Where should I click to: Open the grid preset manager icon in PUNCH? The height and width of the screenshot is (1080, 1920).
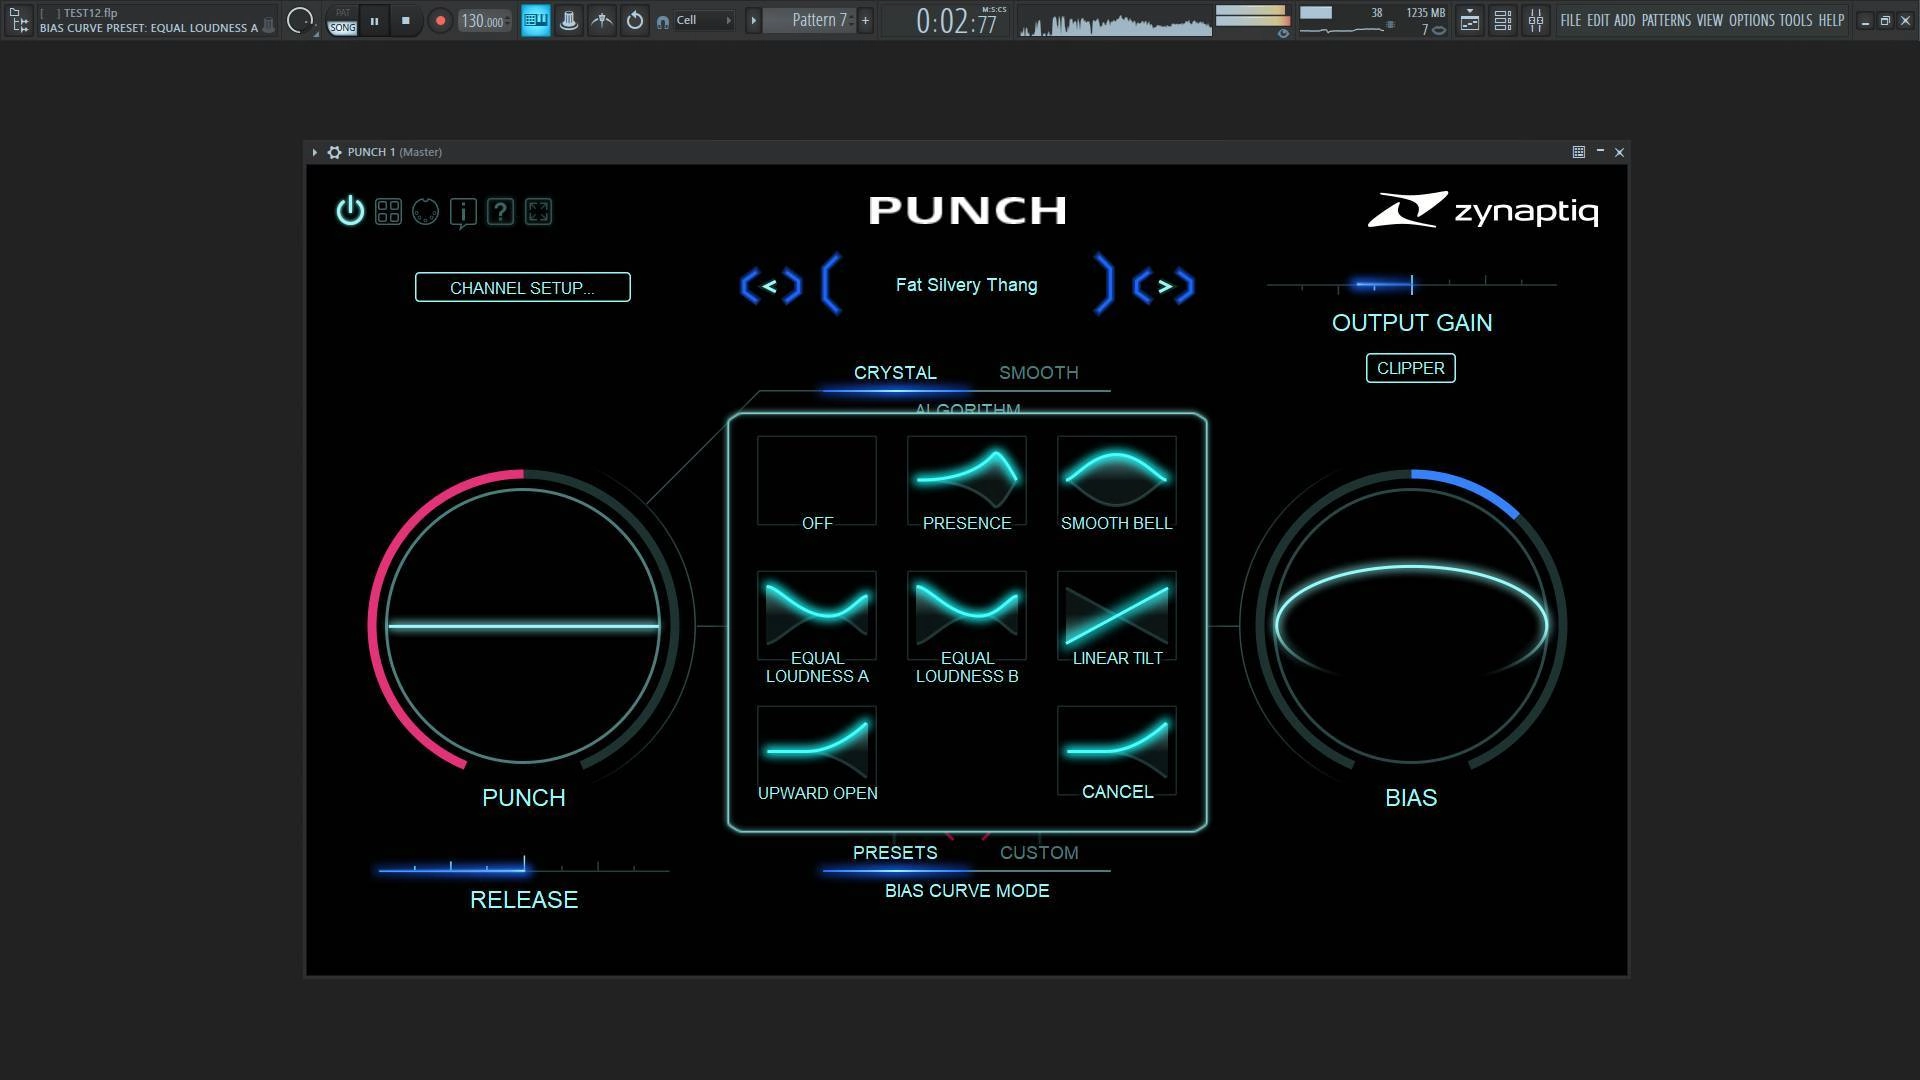[388, 211]
